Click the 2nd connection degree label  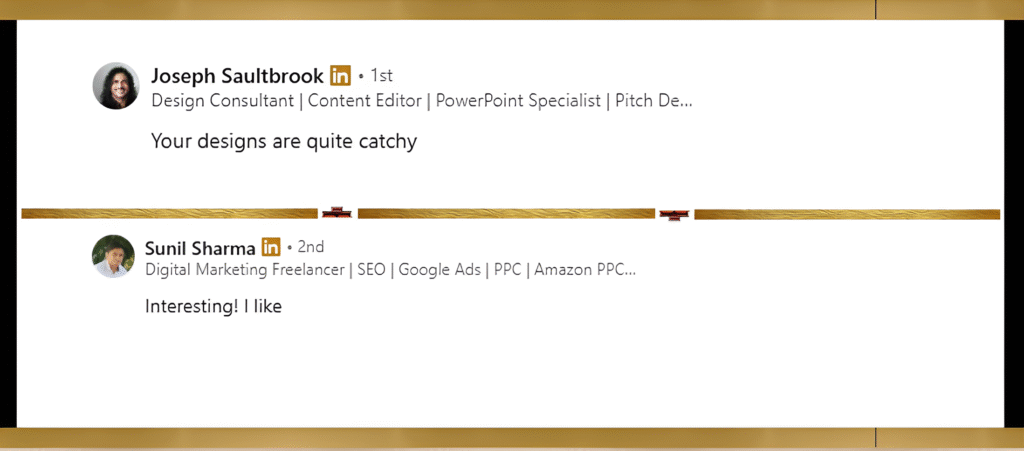pos(310,247)
